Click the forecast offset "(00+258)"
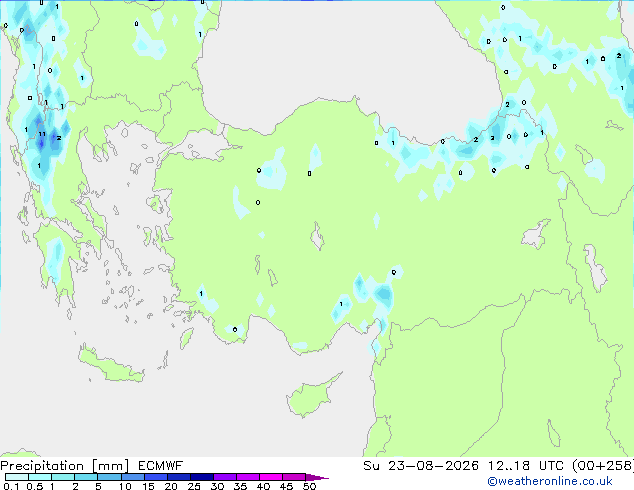This screenshot has height=490, width=634. tap(603, 466)
